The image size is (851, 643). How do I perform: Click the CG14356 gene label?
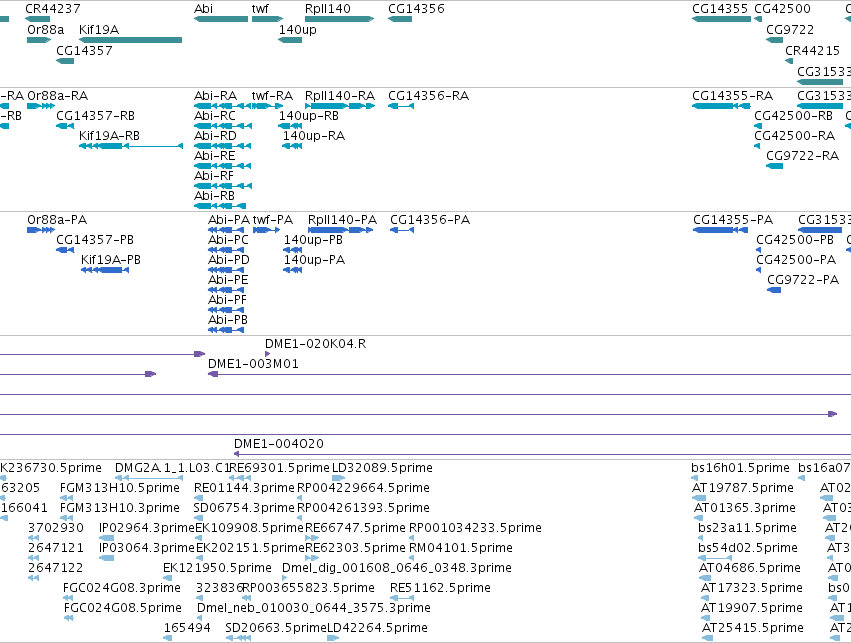click(416, 9)
